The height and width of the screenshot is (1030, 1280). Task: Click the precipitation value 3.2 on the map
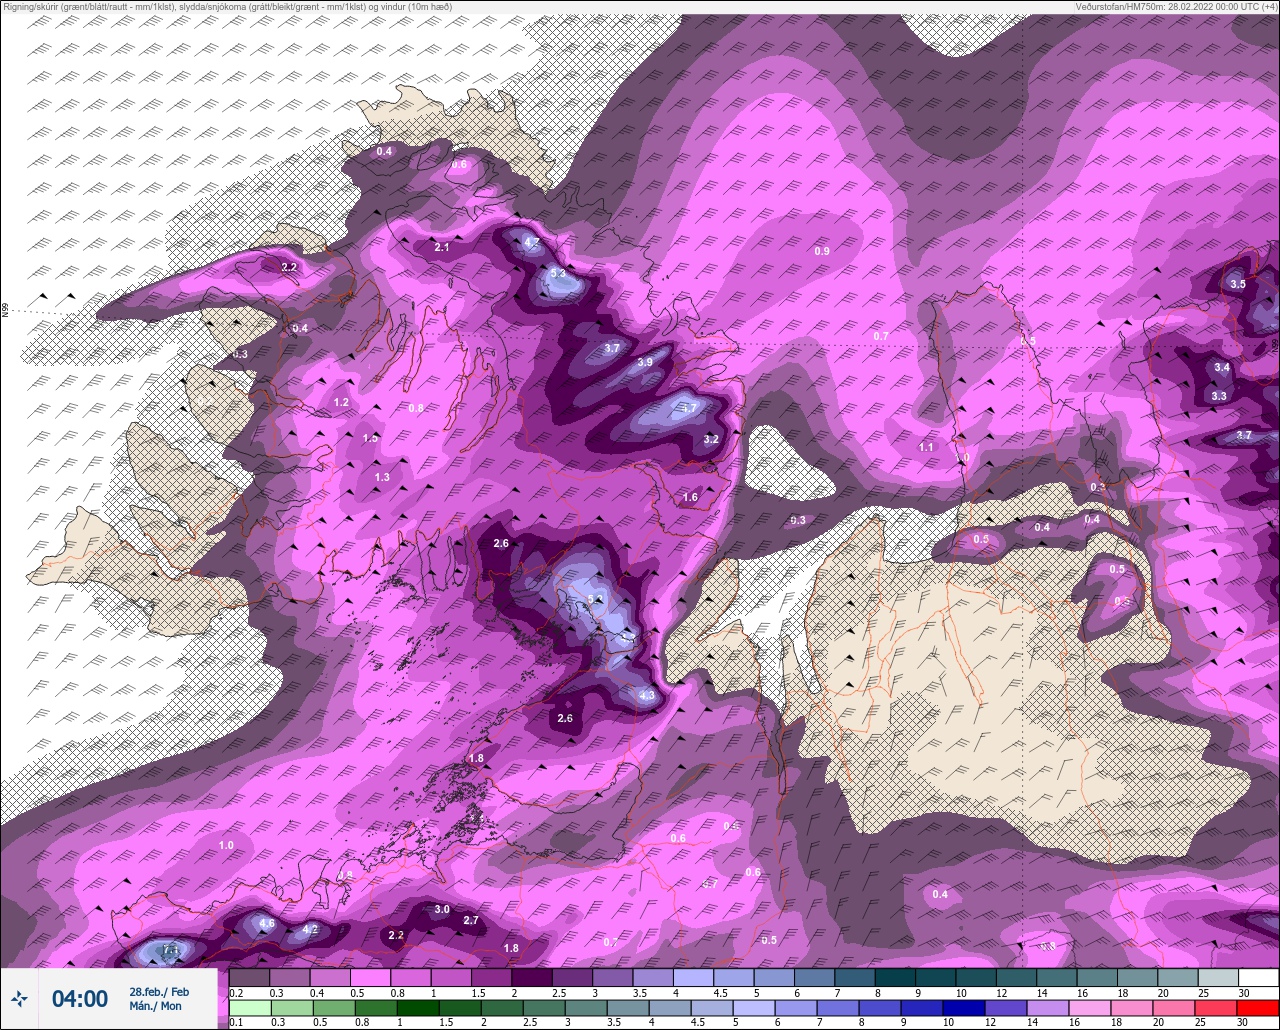click(711, 439)
